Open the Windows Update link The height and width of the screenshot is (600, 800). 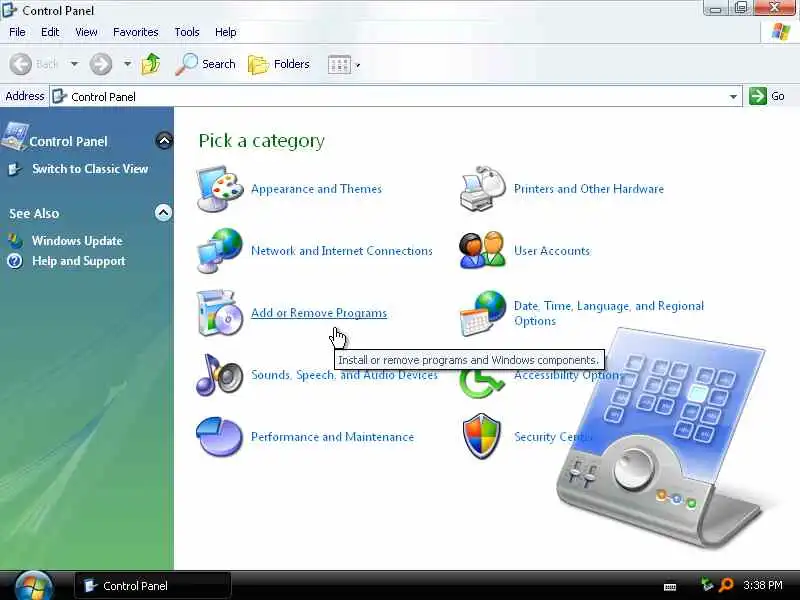[x=77, y=241]
